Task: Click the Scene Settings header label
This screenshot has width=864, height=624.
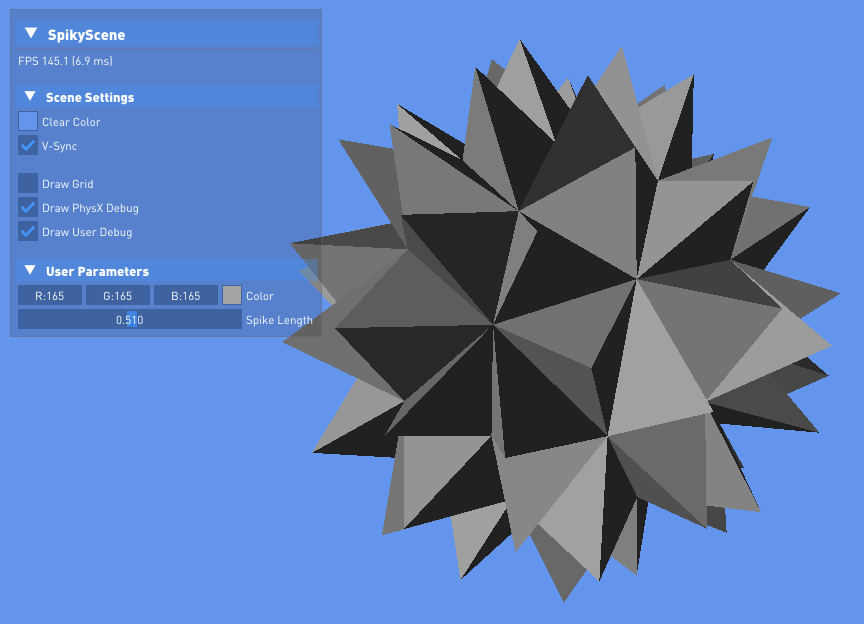Action: click(90, 98)
